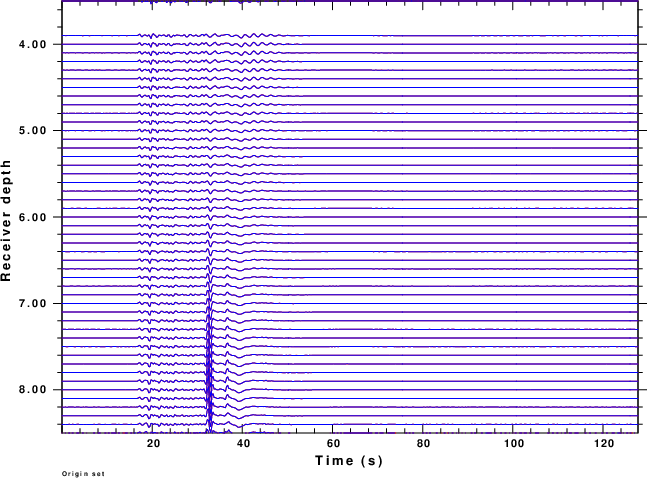647x478 pixels.
Task: Click the 'Receiver depth' axis label
Action: click(6, 221)
